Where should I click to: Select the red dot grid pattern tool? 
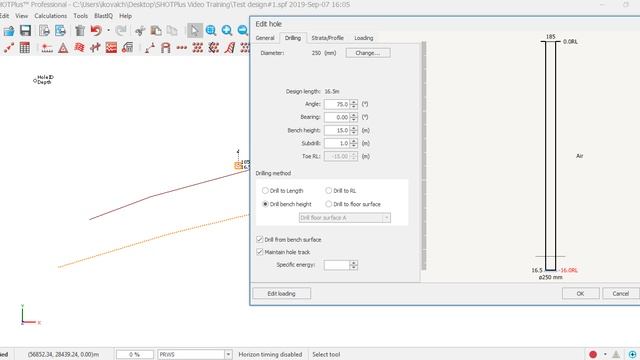coord(198,48)
